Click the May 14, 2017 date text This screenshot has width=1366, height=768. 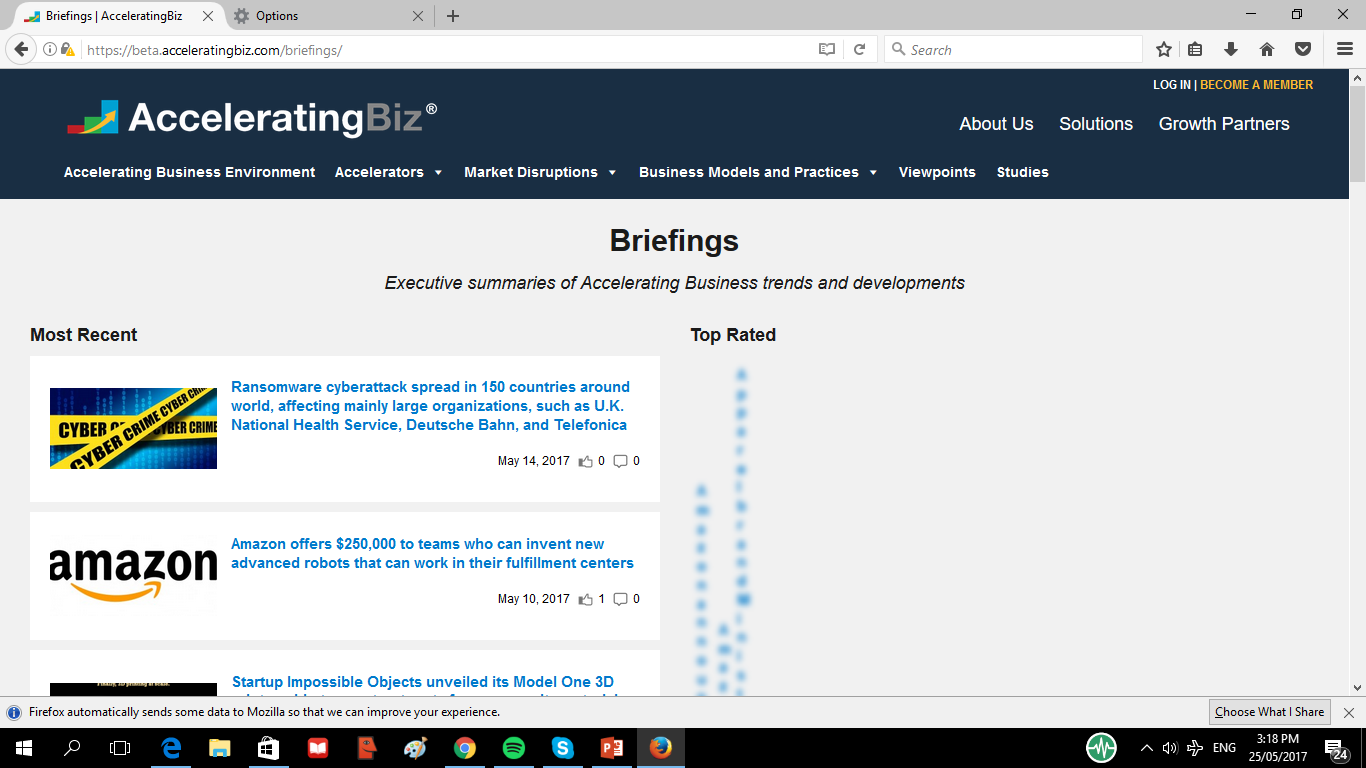coord(533,461)
